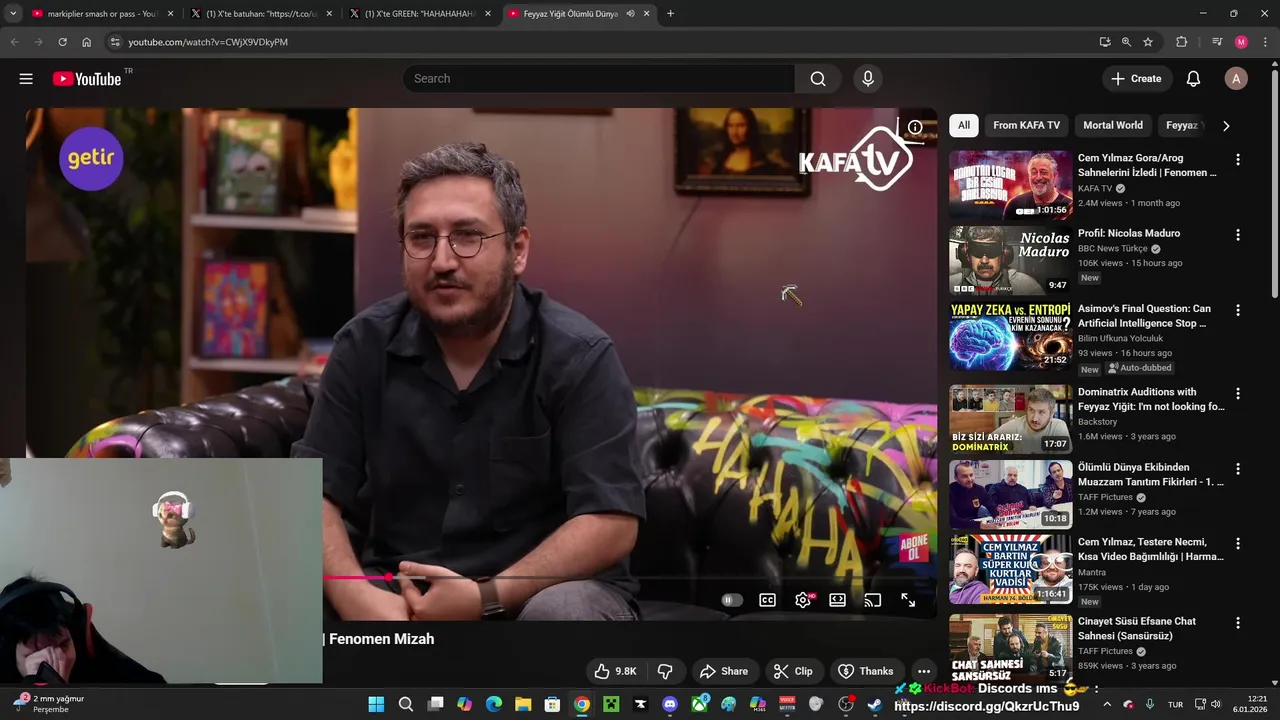Open Discord from taskbar
Image resolution: width=1280 pixels, height=720 pixels.
[x=670, y=705]
